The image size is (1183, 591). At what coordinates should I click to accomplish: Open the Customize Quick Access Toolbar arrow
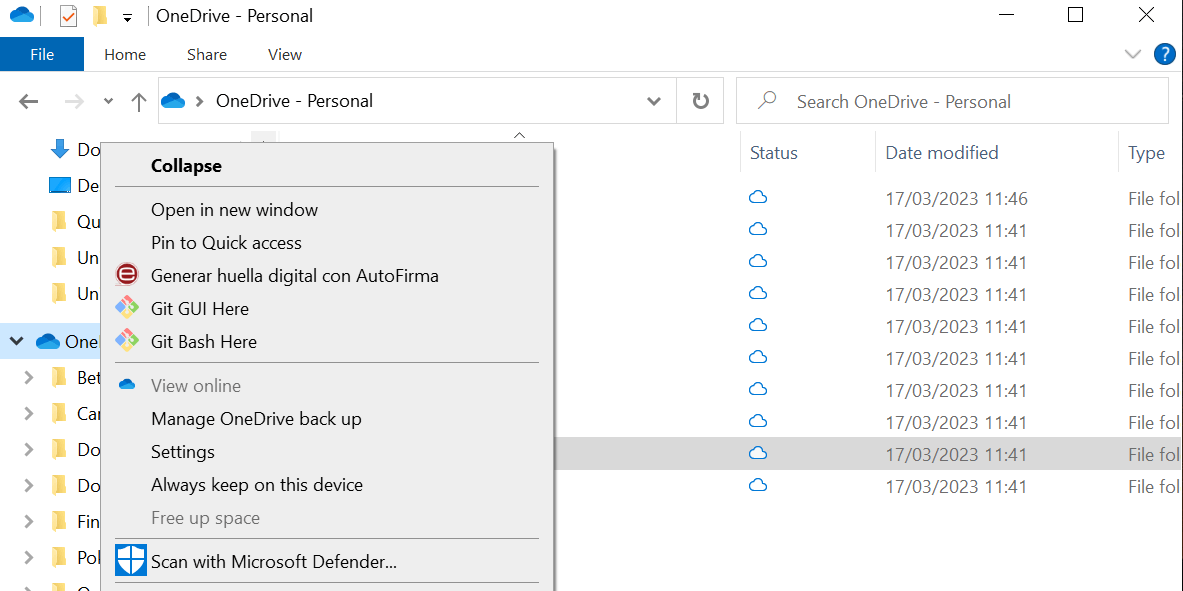pyautogui.click(x=128, y=18)
